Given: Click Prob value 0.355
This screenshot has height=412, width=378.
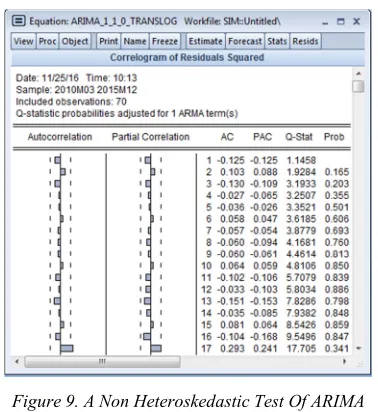Looking at the screenshot, I should (x=337, y=195).
